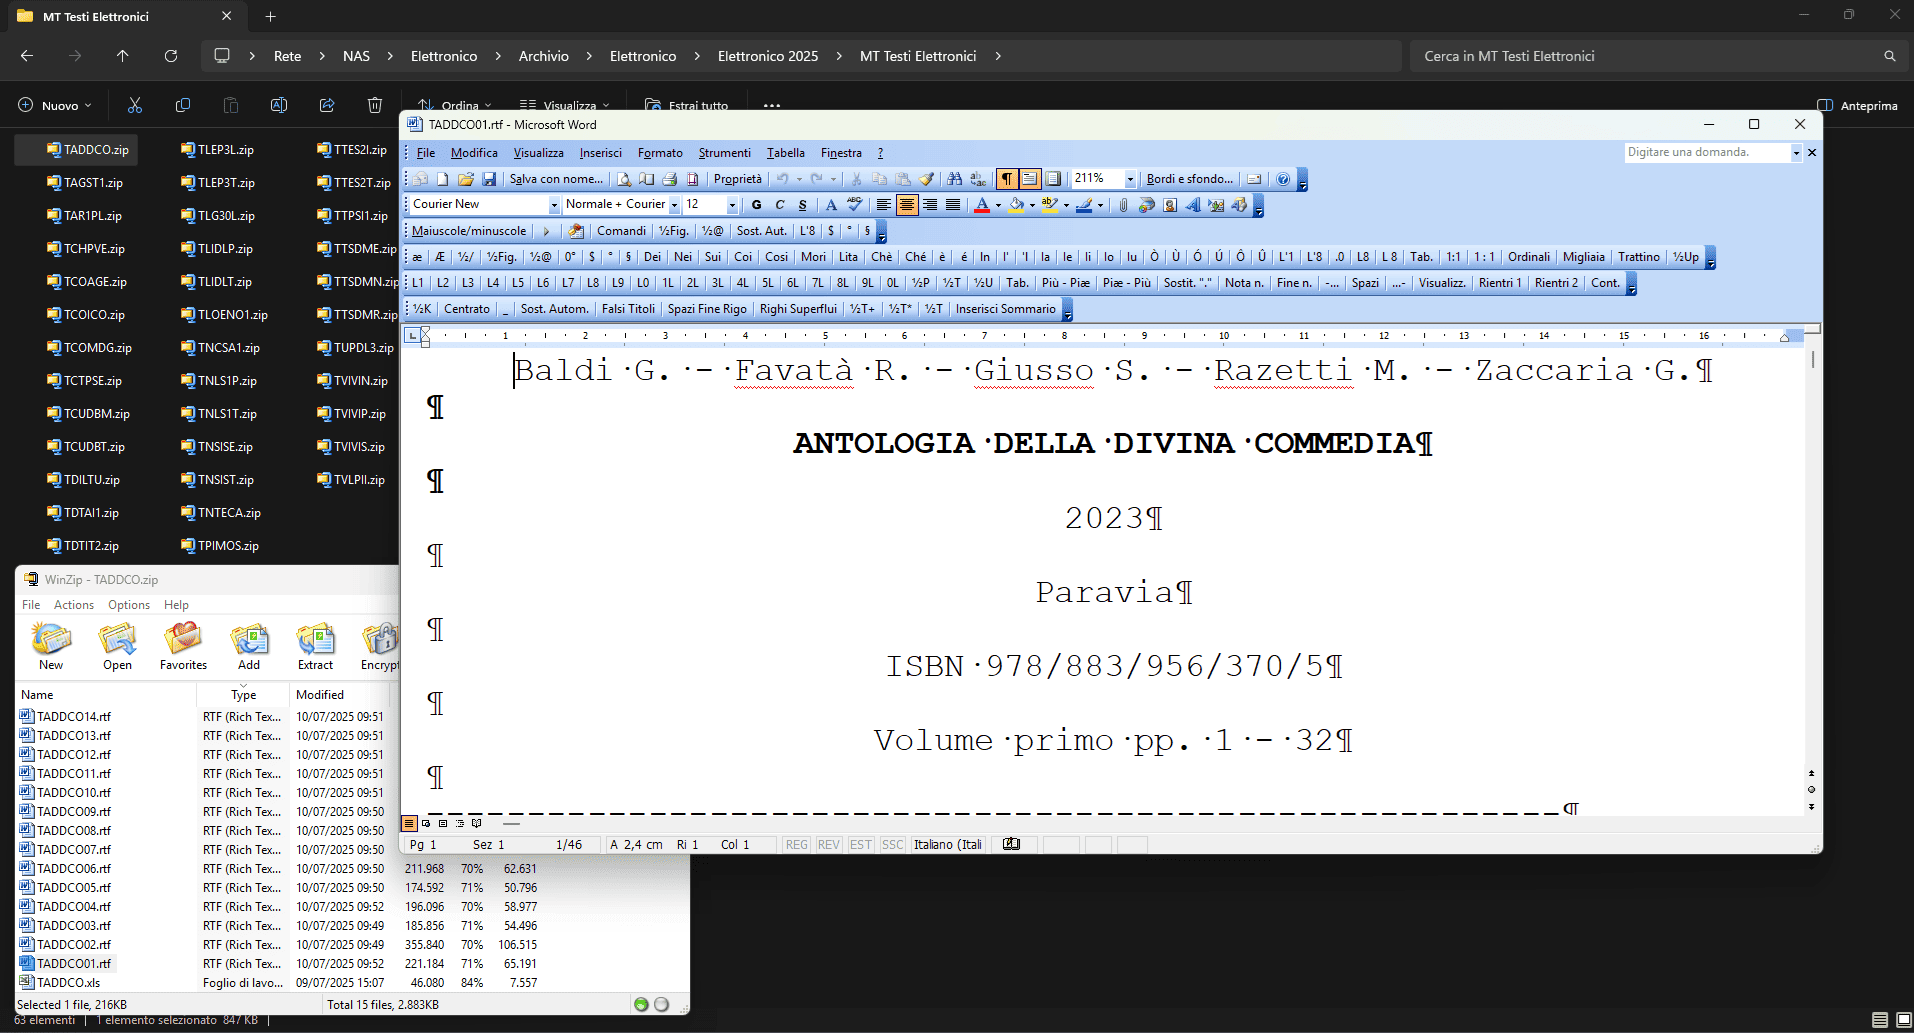The height and width of the screenshot is (1034, 1914).
Task: Click Explorer's Refresh icon
Action: pos(171,56)
